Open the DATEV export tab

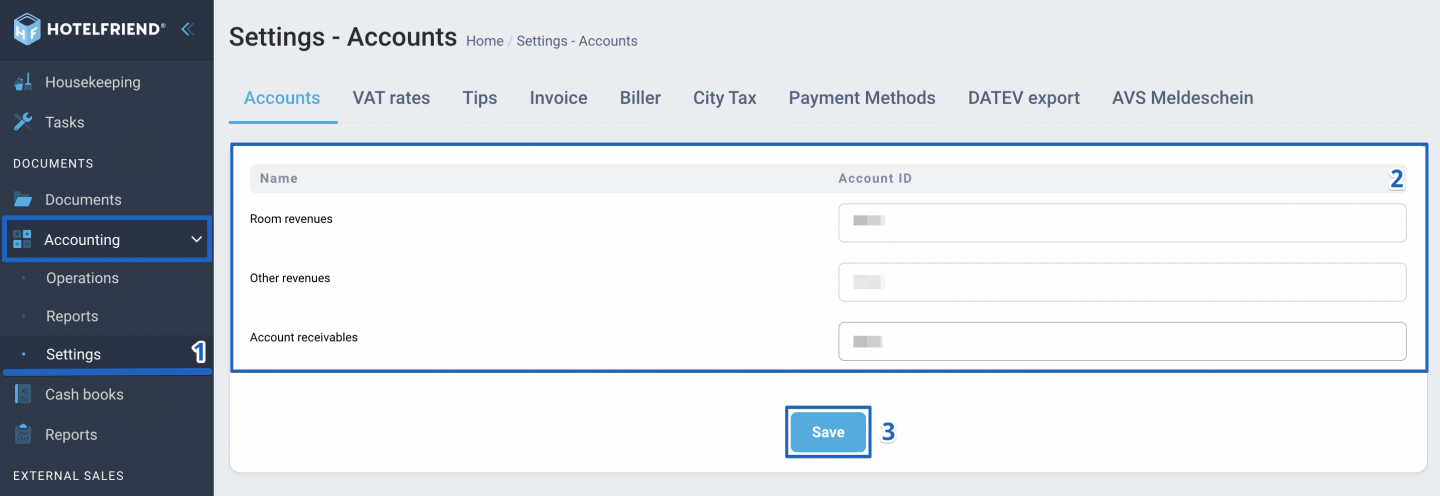pos(1024,98)
